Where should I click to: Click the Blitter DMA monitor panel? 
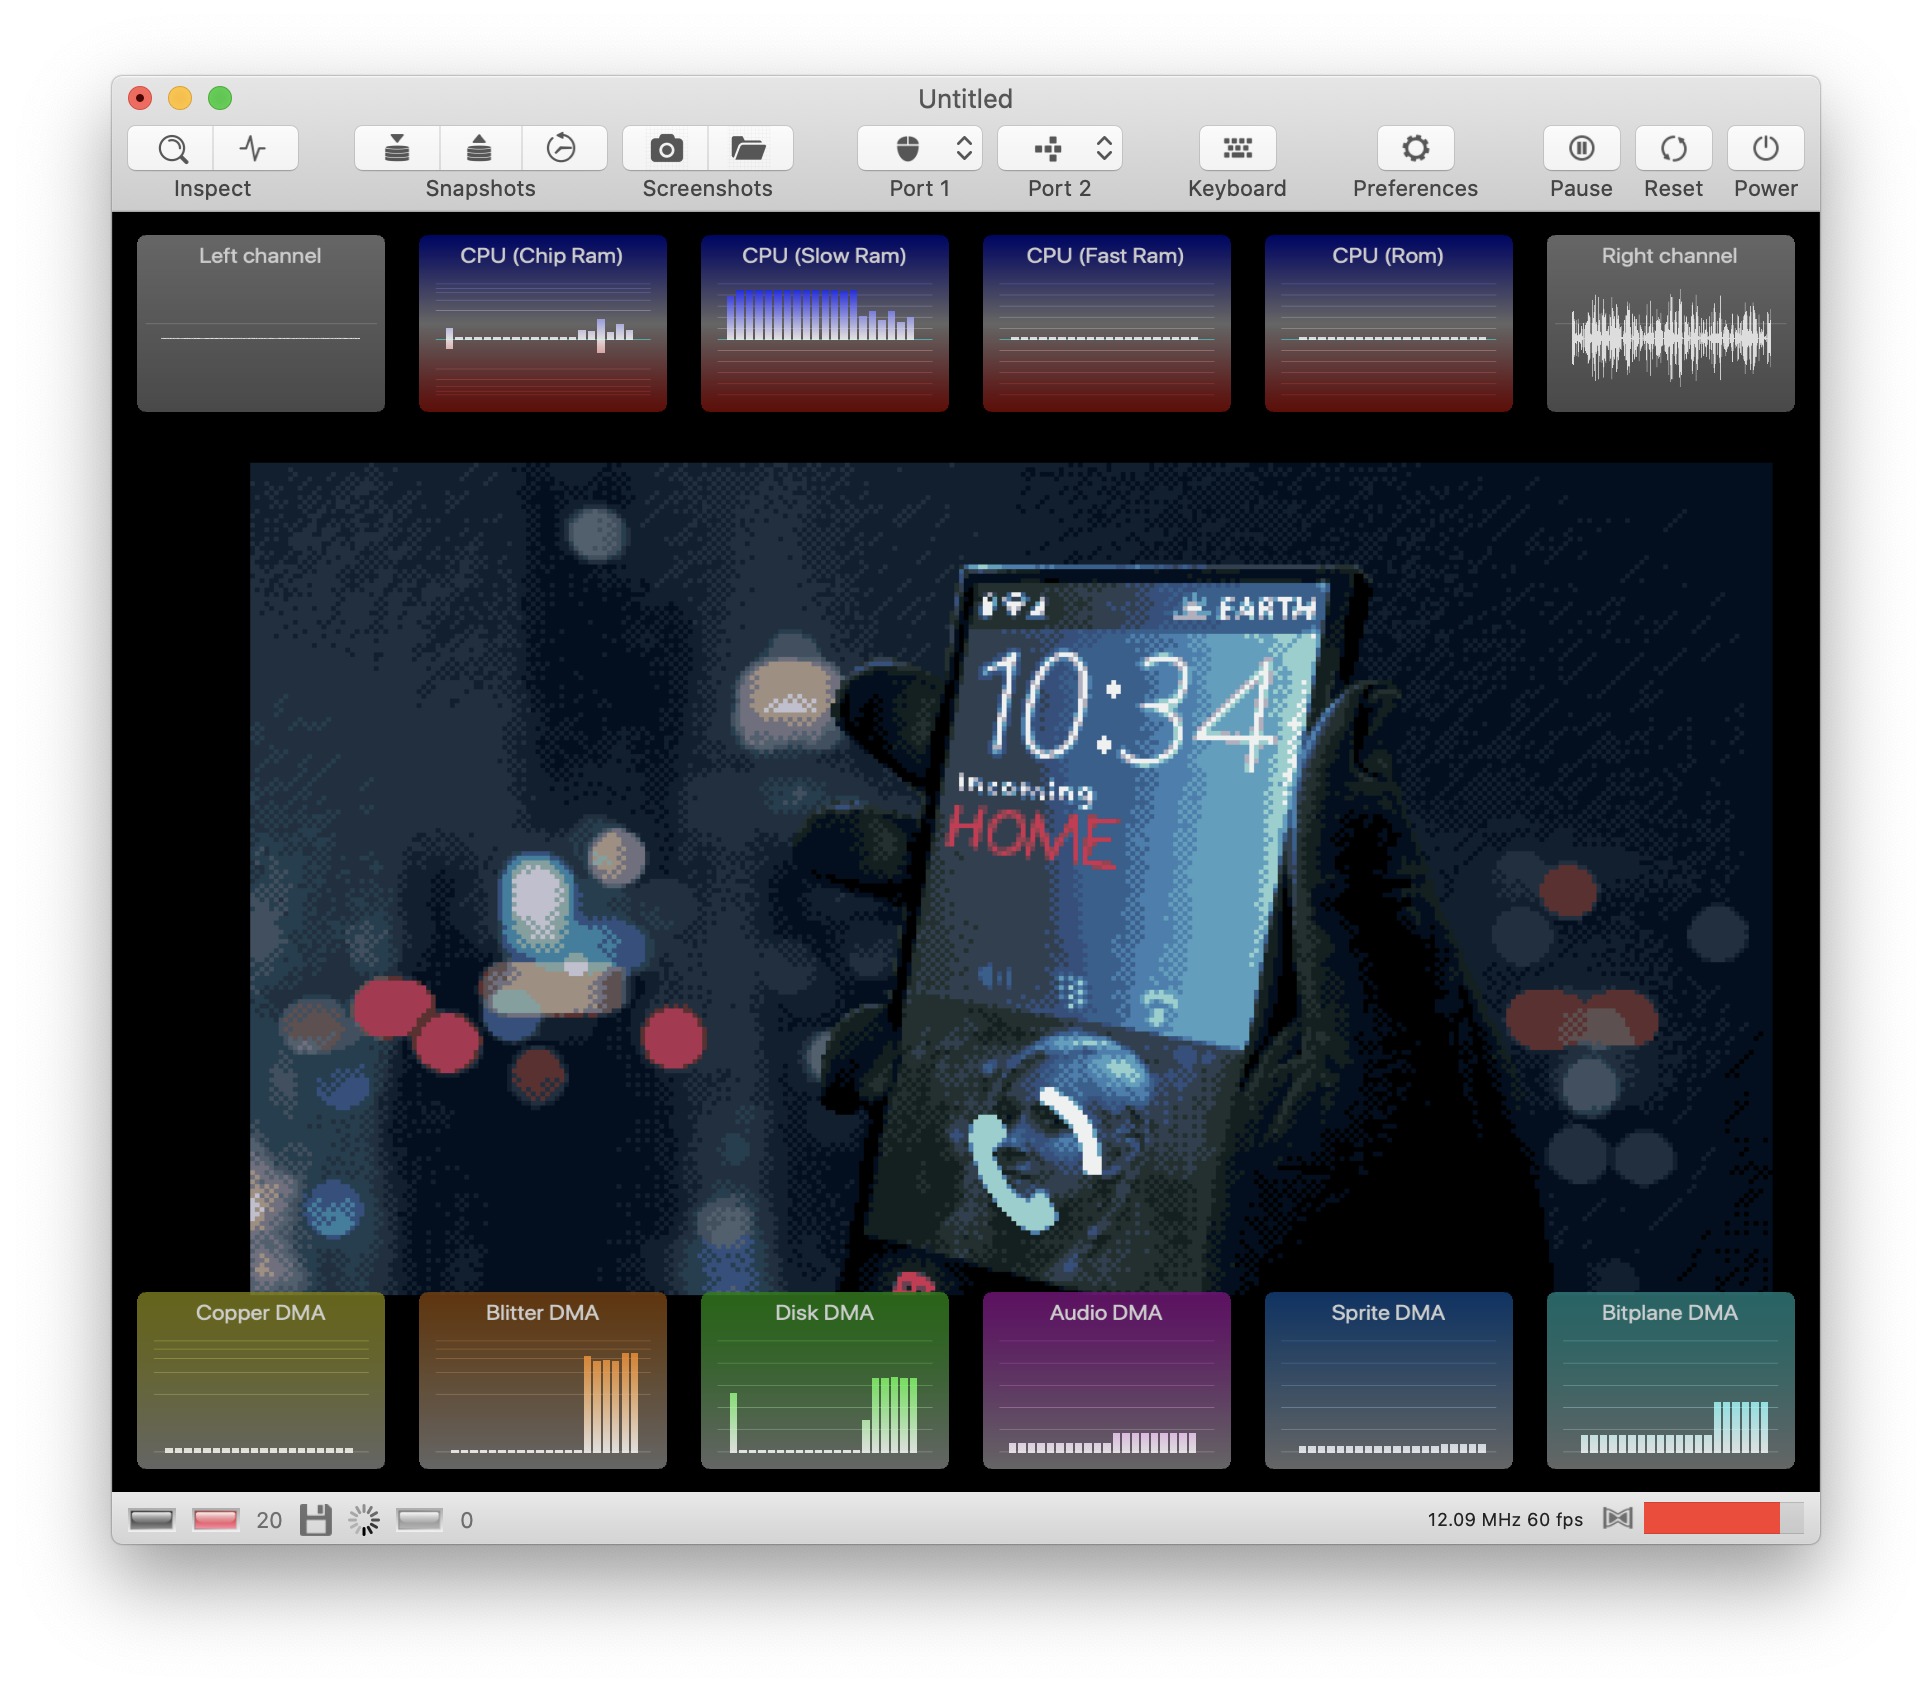pyautogui.click(x=543, y=1380)
